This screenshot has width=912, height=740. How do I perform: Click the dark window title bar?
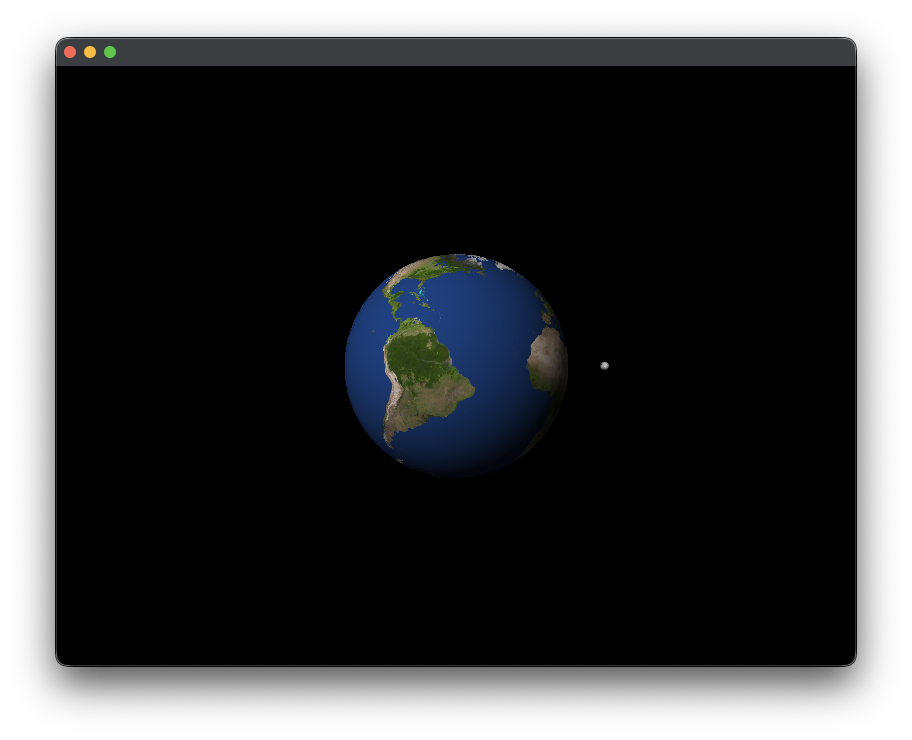pos(450,50)
